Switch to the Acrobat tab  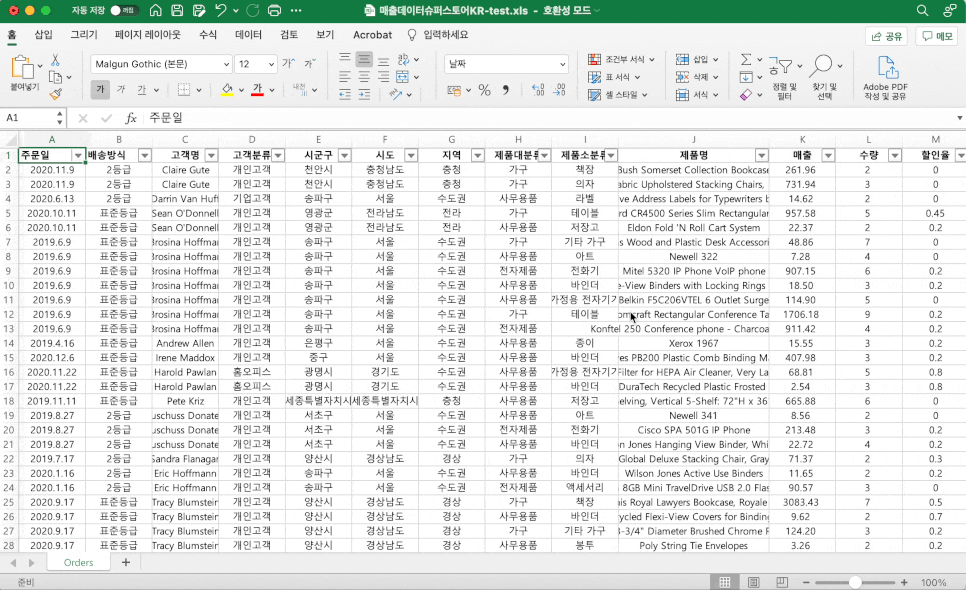tap(372, 35)
